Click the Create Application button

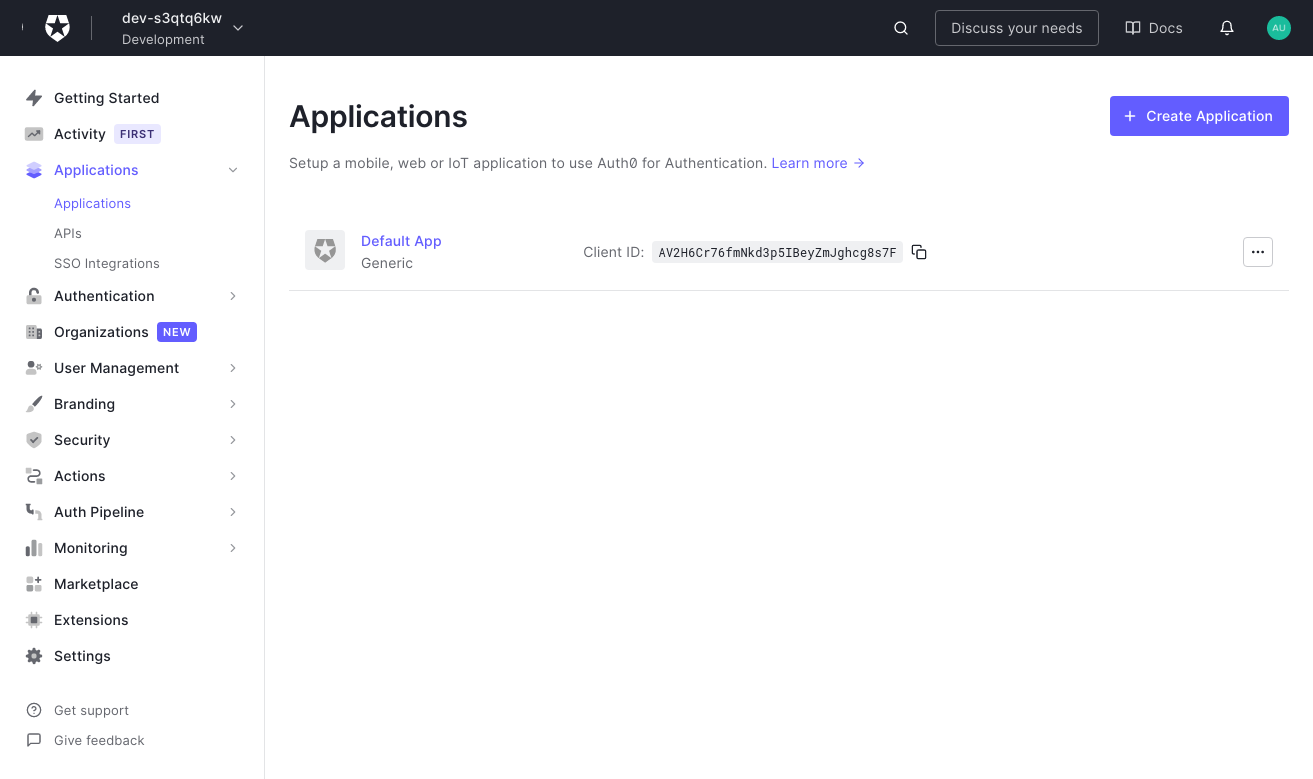1199,116
